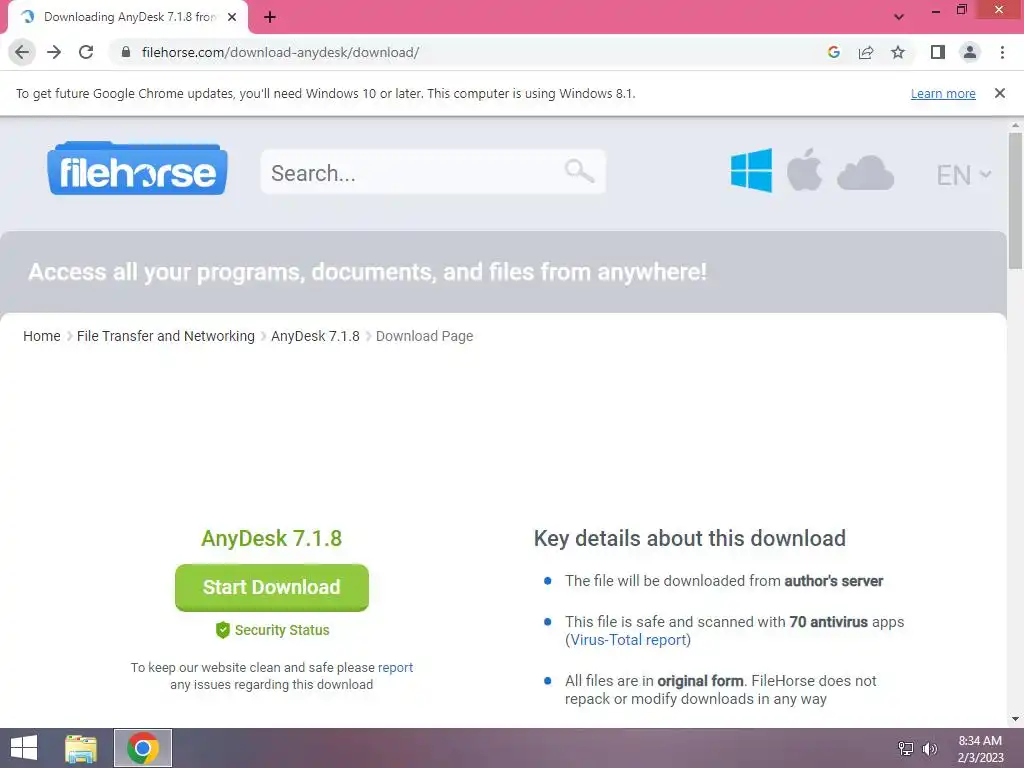
Task: Open the report issues link
Action: coord(395,667)
